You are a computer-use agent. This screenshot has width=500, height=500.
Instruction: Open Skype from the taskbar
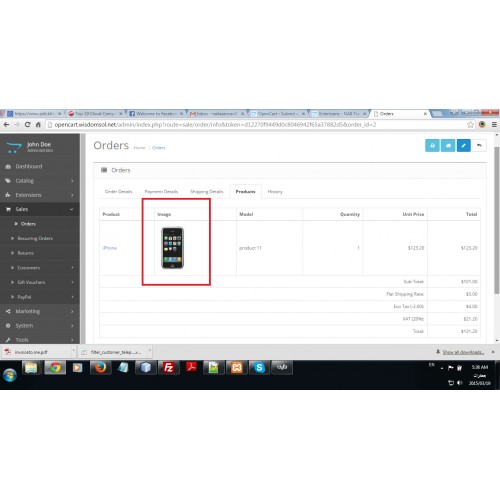259,367
